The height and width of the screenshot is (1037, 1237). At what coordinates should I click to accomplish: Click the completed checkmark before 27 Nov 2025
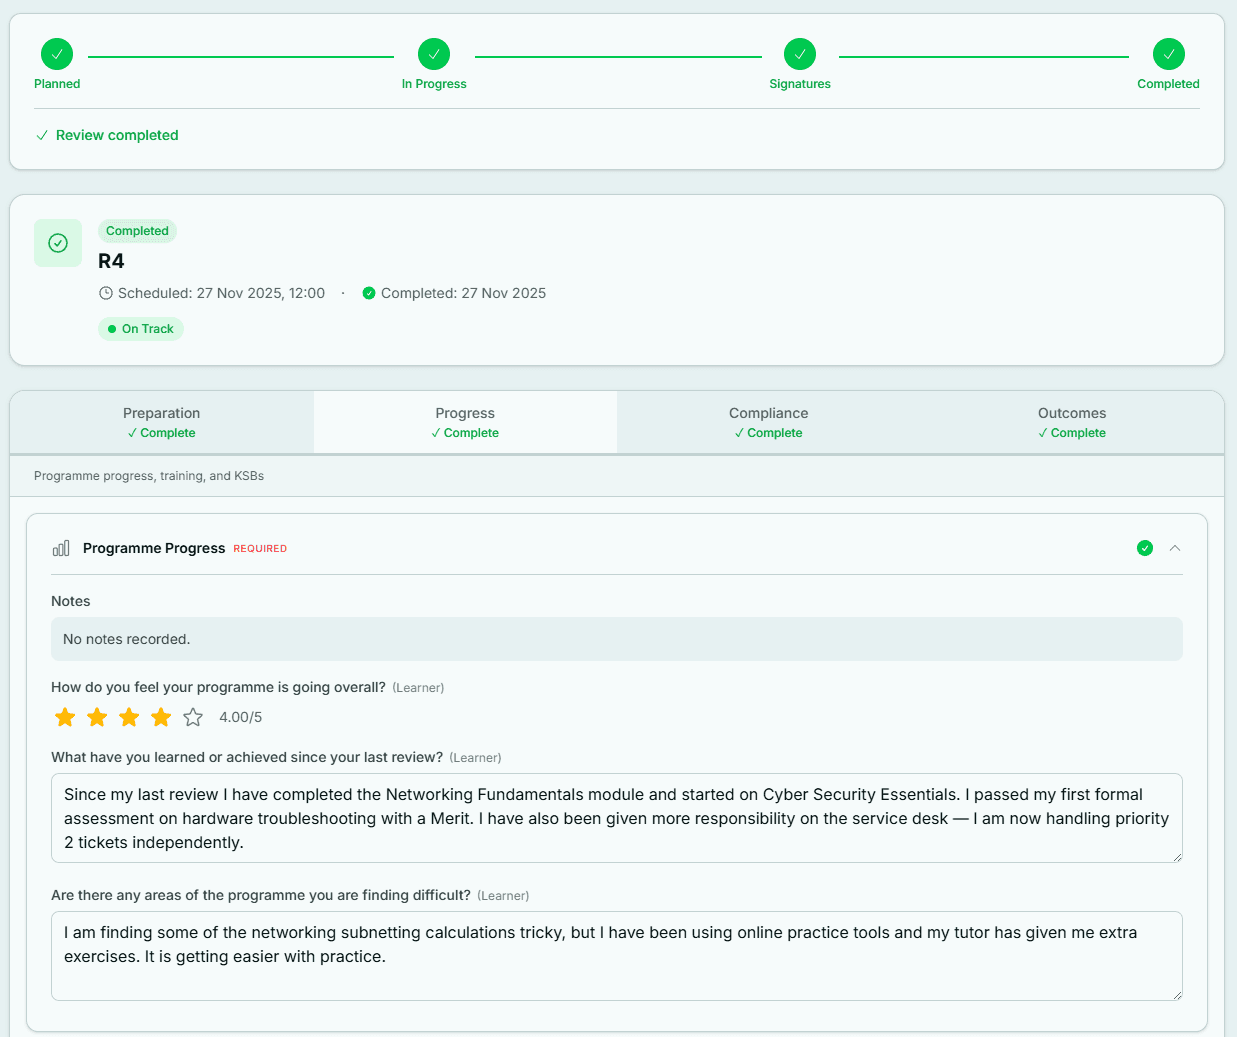(369, 293)
